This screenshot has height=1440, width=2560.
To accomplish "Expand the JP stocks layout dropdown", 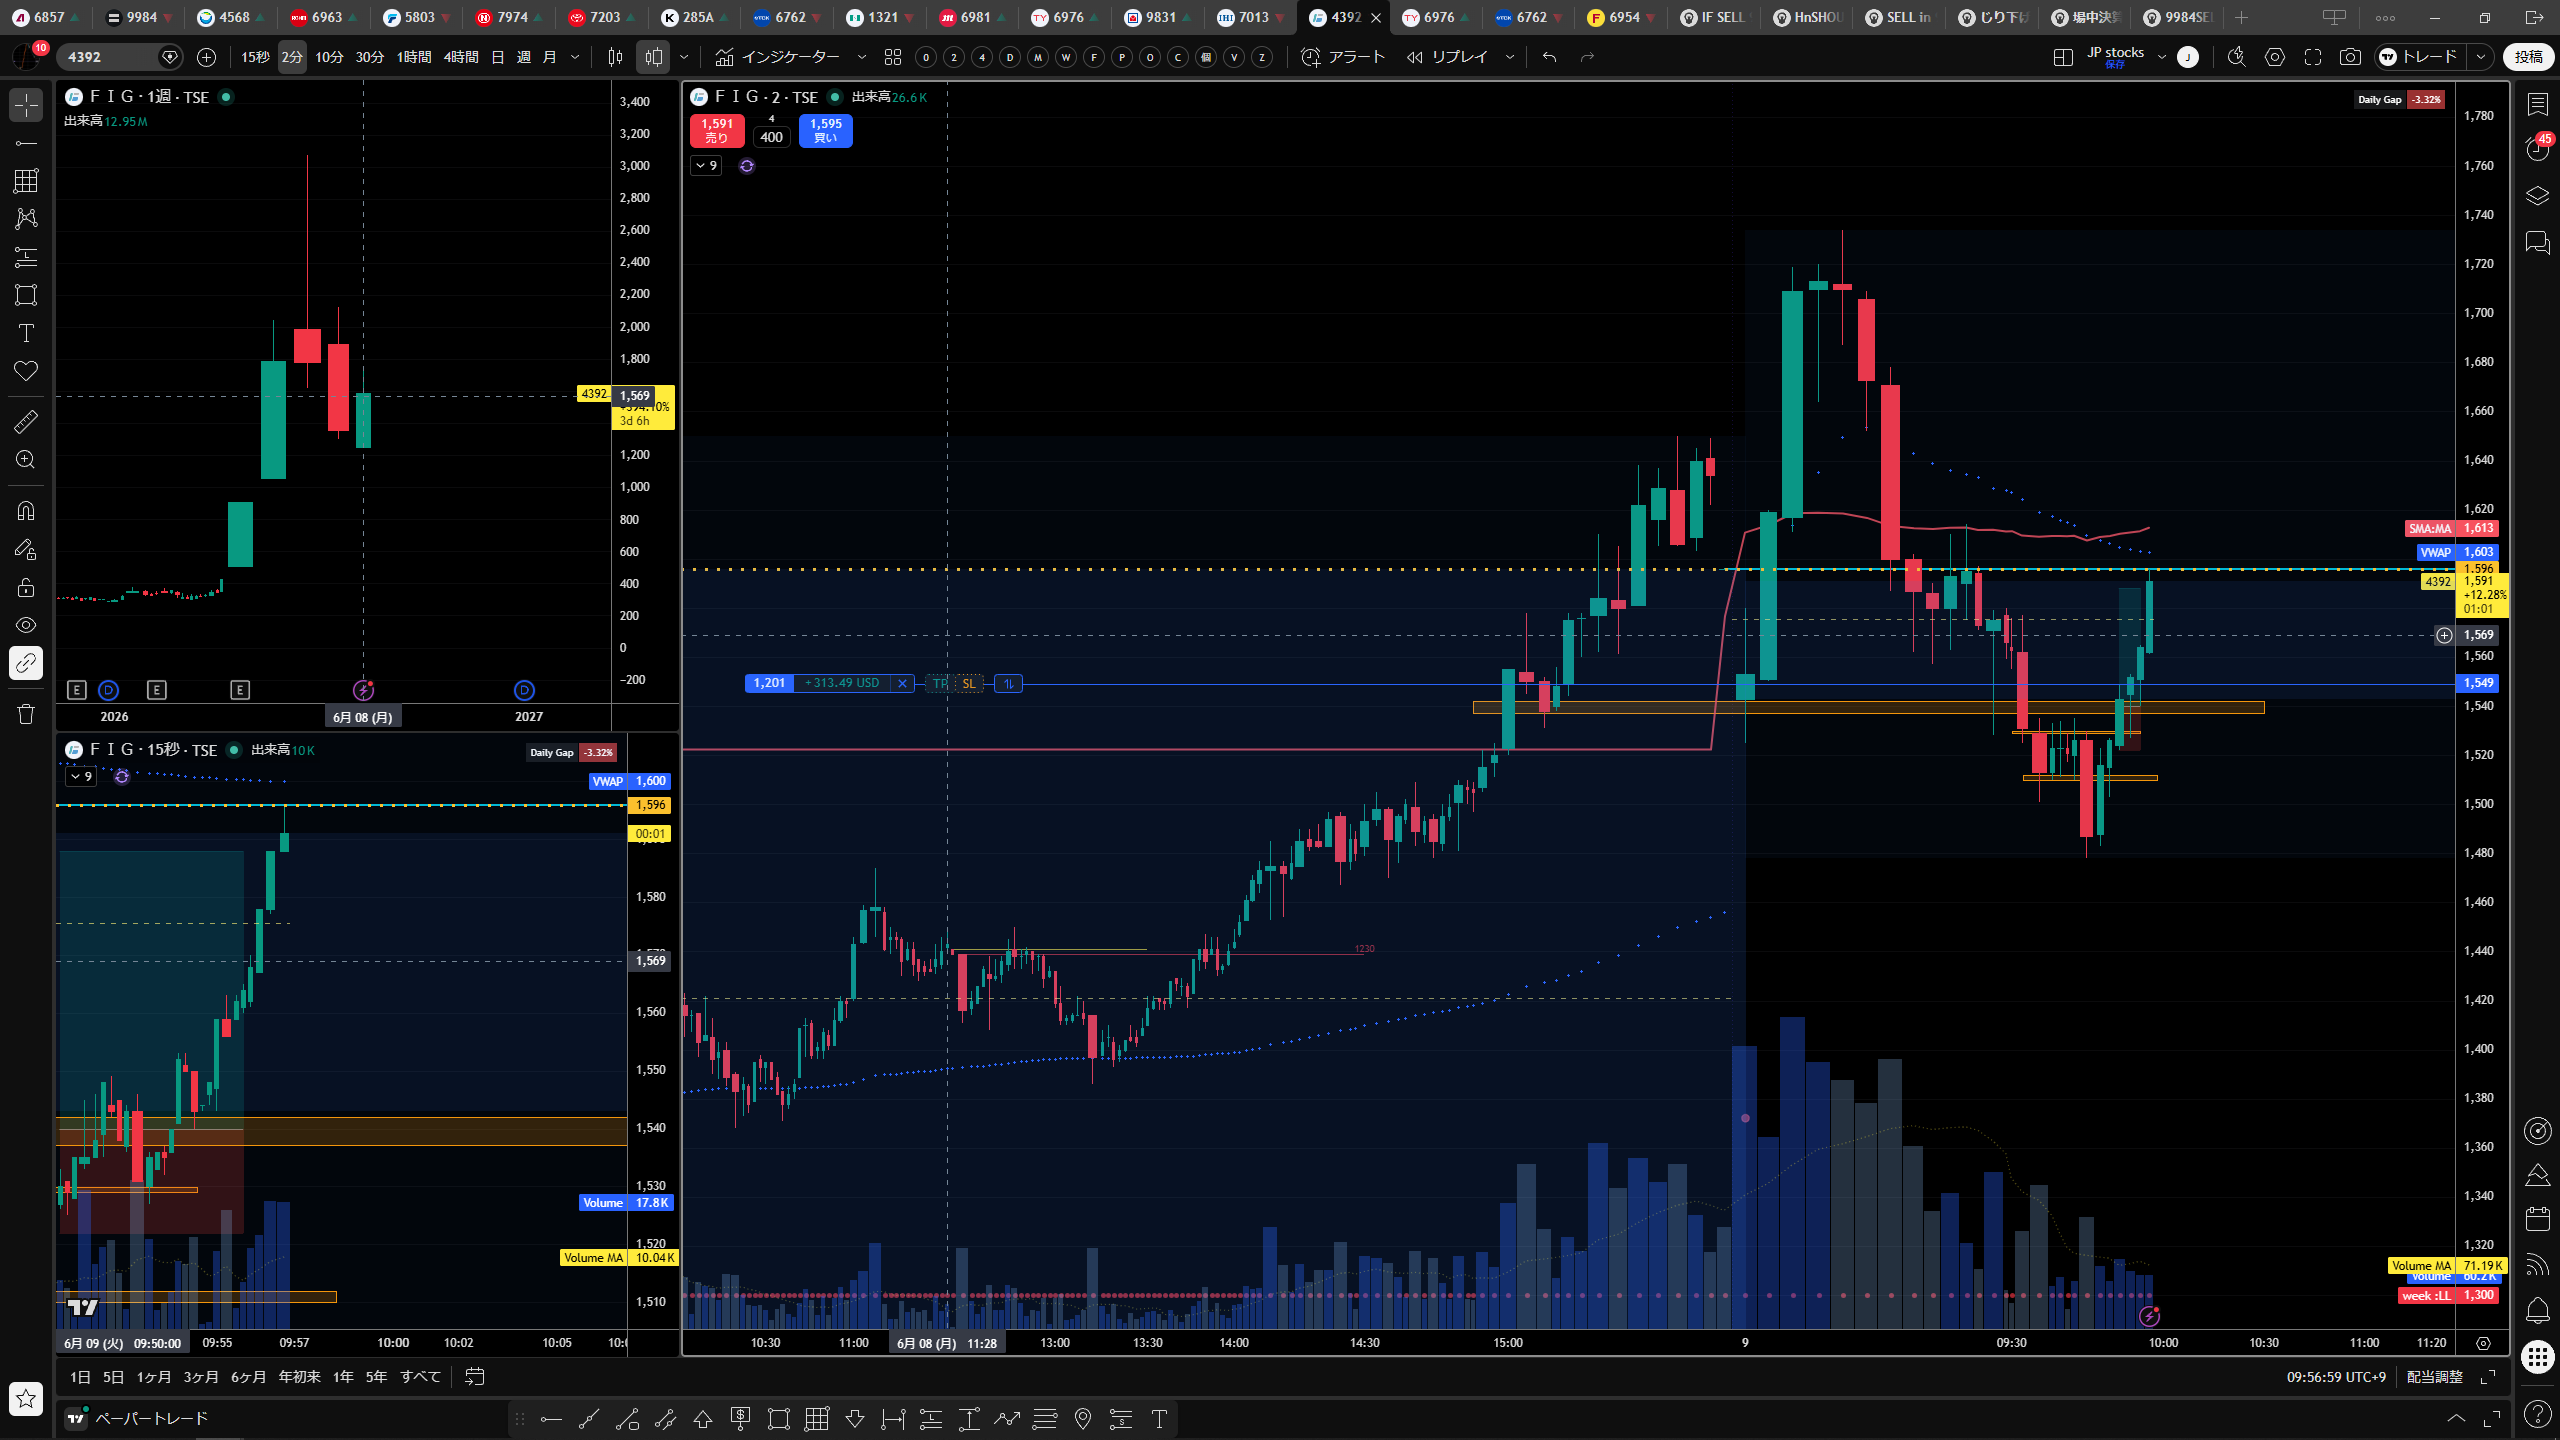I will (2162, 57).
